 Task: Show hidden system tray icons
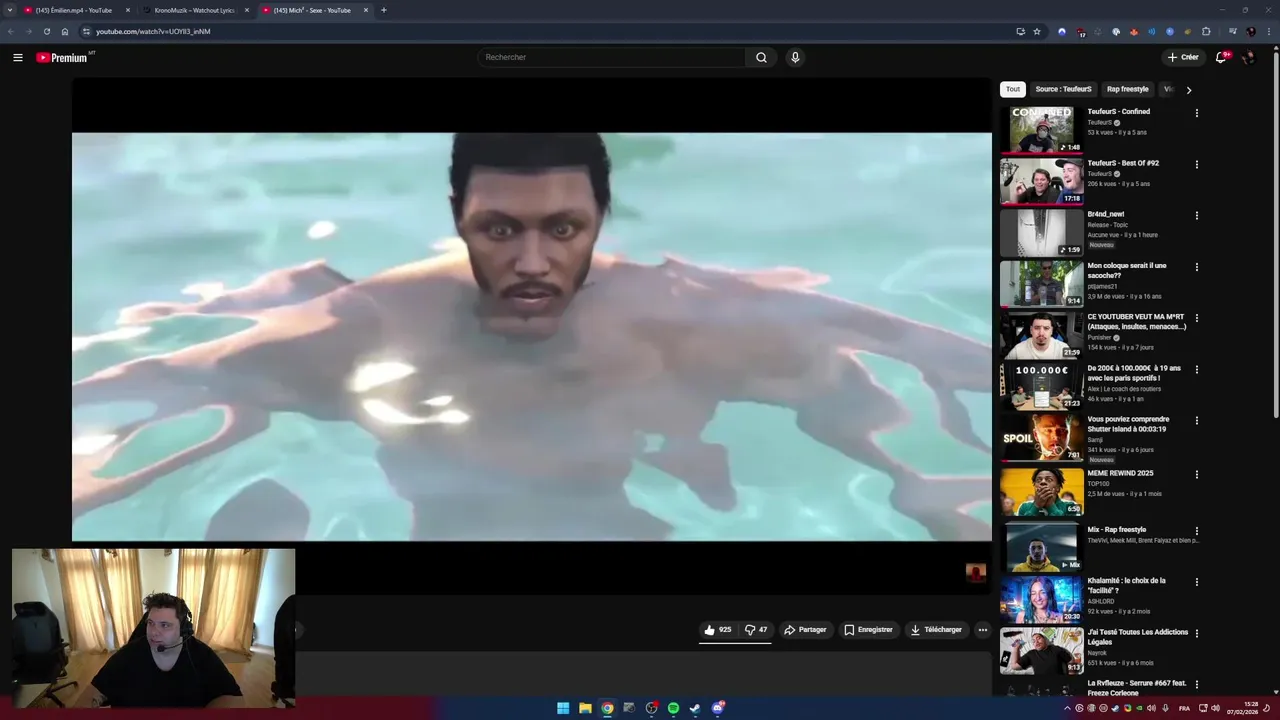point(1067,708)
